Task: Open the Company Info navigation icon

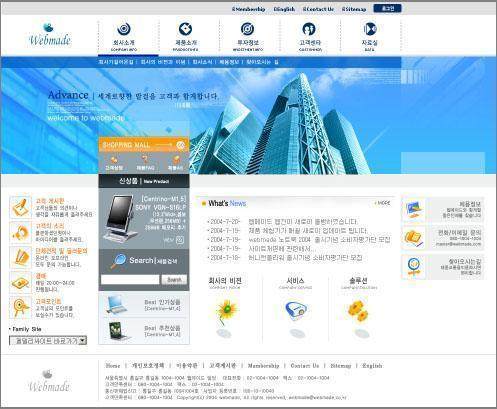Action: point(124,29)
